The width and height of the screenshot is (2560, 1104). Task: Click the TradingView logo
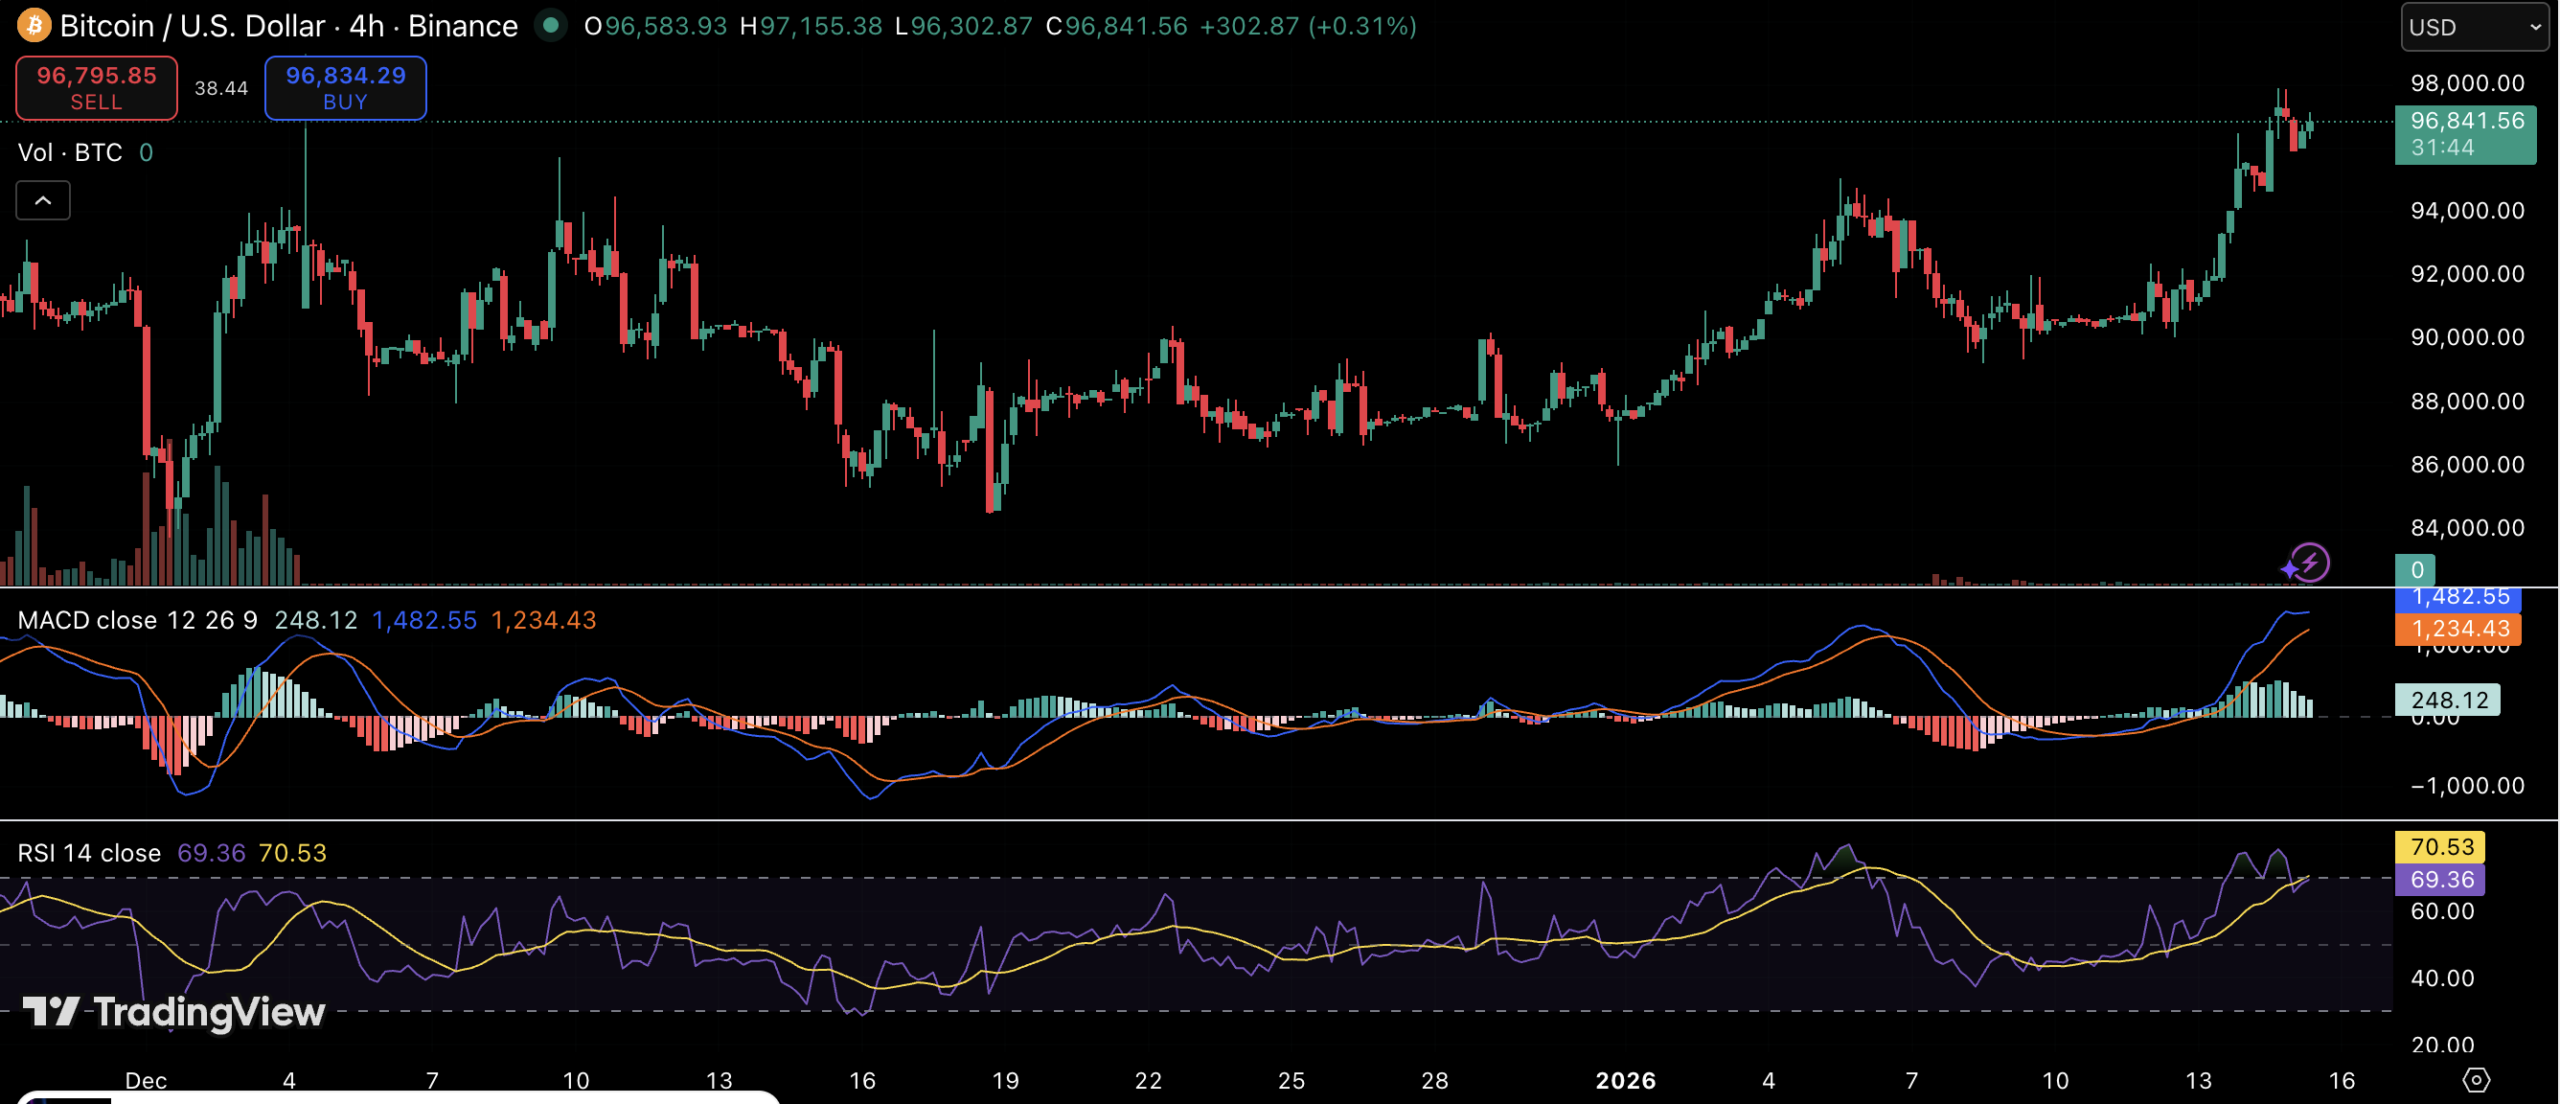pos(174,1012)
